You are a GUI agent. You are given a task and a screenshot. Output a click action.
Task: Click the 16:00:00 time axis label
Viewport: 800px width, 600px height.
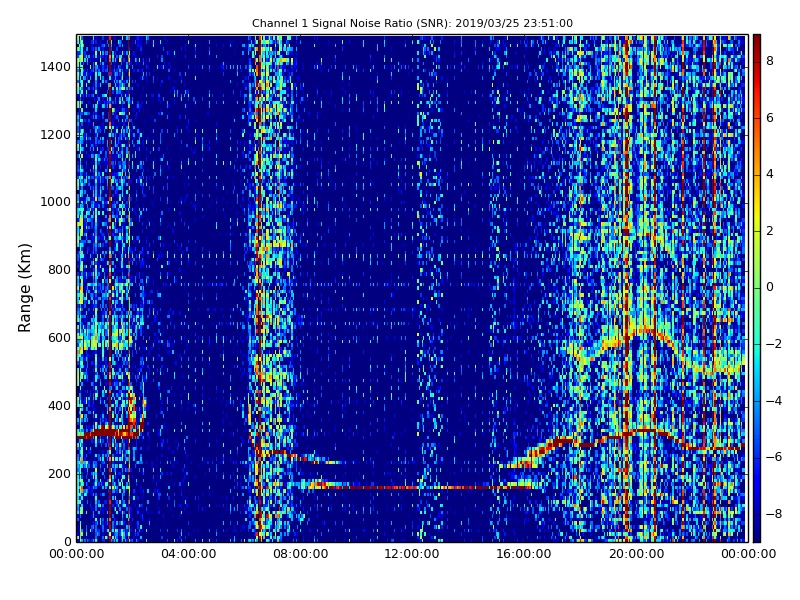pyautogui.click(x=524, y=554)
